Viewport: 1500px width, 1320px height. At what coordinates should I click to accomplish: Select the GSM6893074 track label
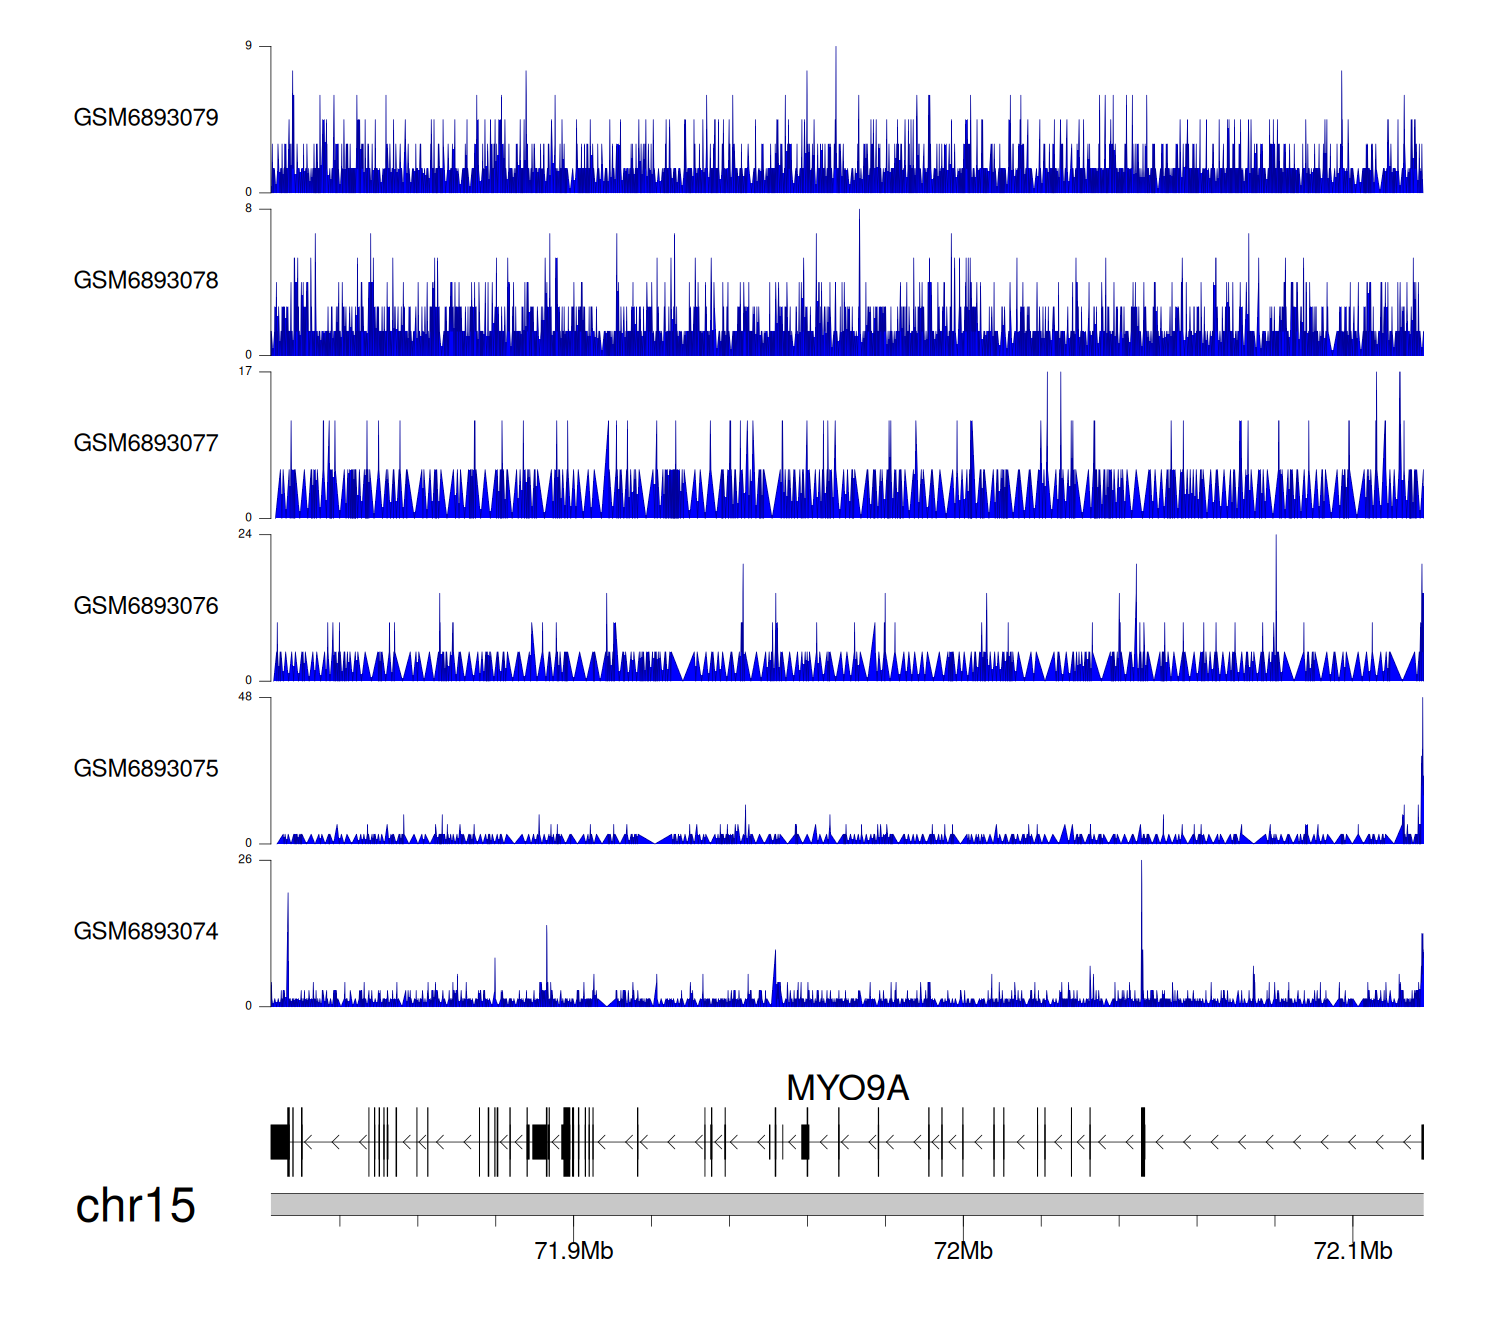tap(146, 932)
